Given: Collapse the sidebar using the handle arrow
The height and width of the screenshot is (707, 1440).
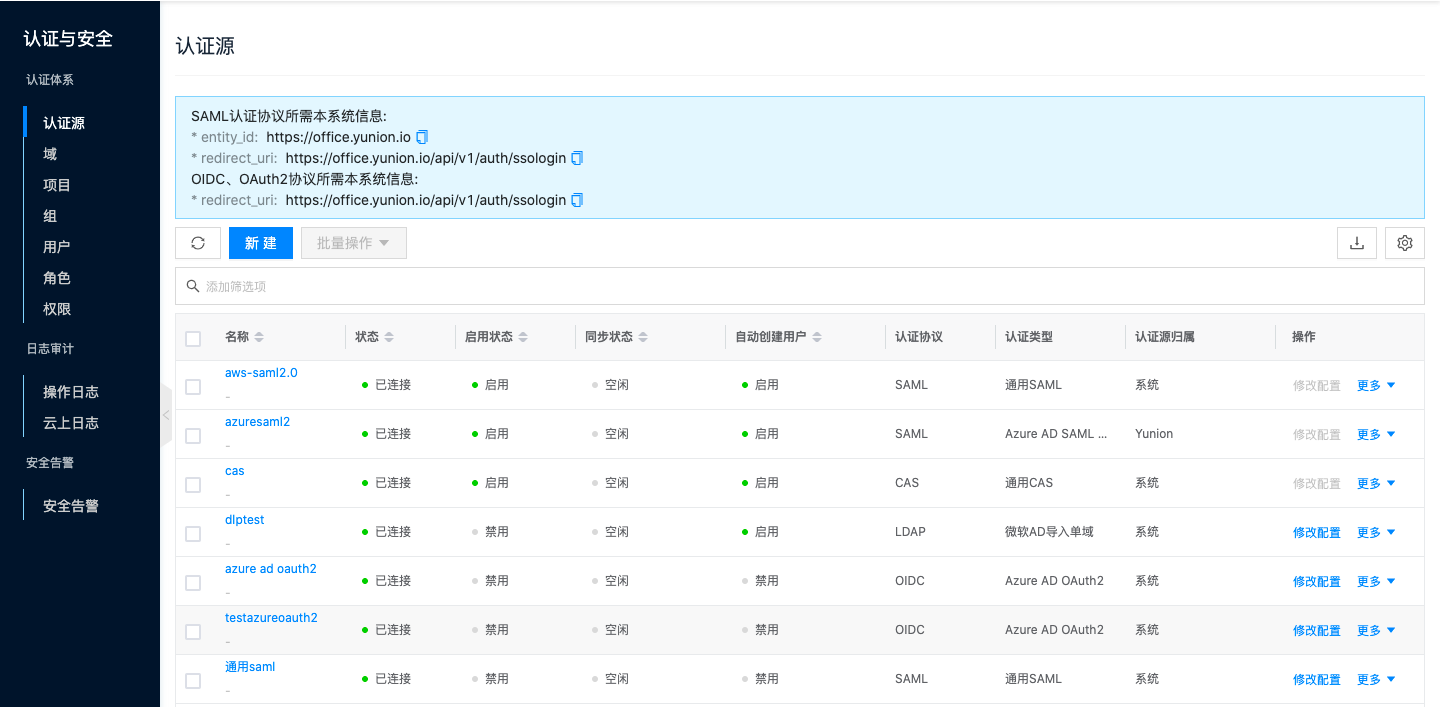Looking at the screenshot, I should 166,414.
